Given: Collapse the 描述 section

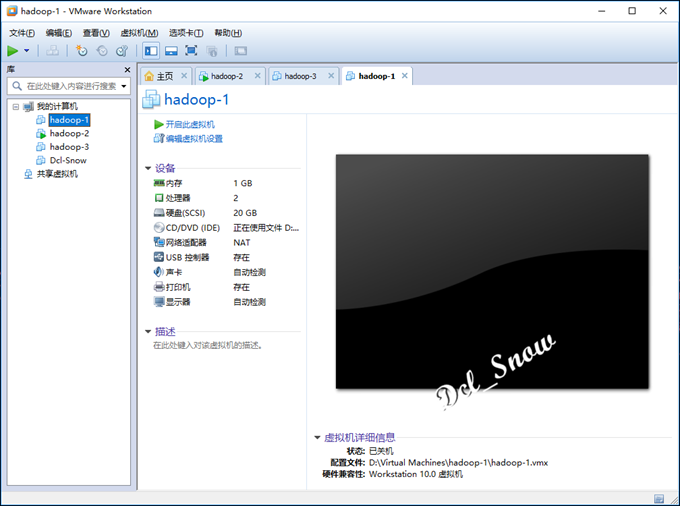Looking at the screenshot, I should click(148, 332).
